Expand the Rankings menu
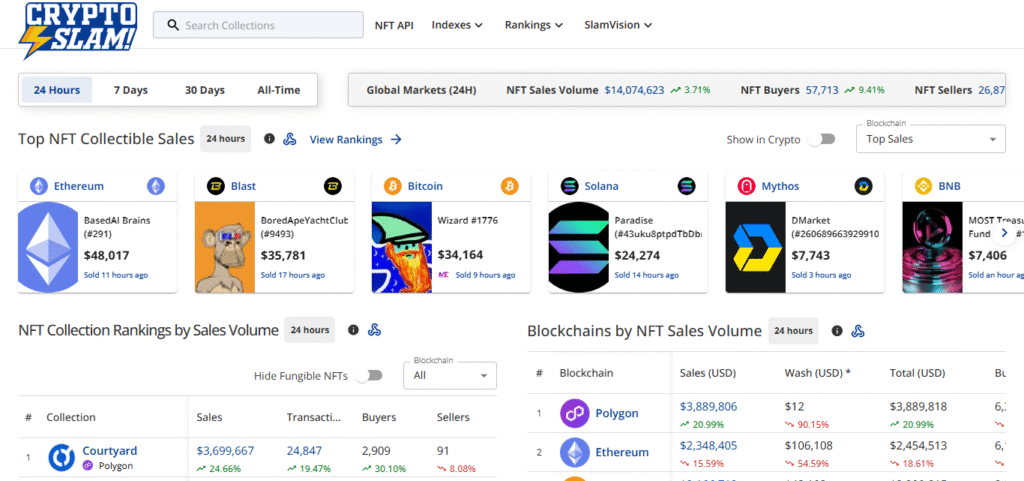This screenshot has height=481, width=1024. point(534,25)
